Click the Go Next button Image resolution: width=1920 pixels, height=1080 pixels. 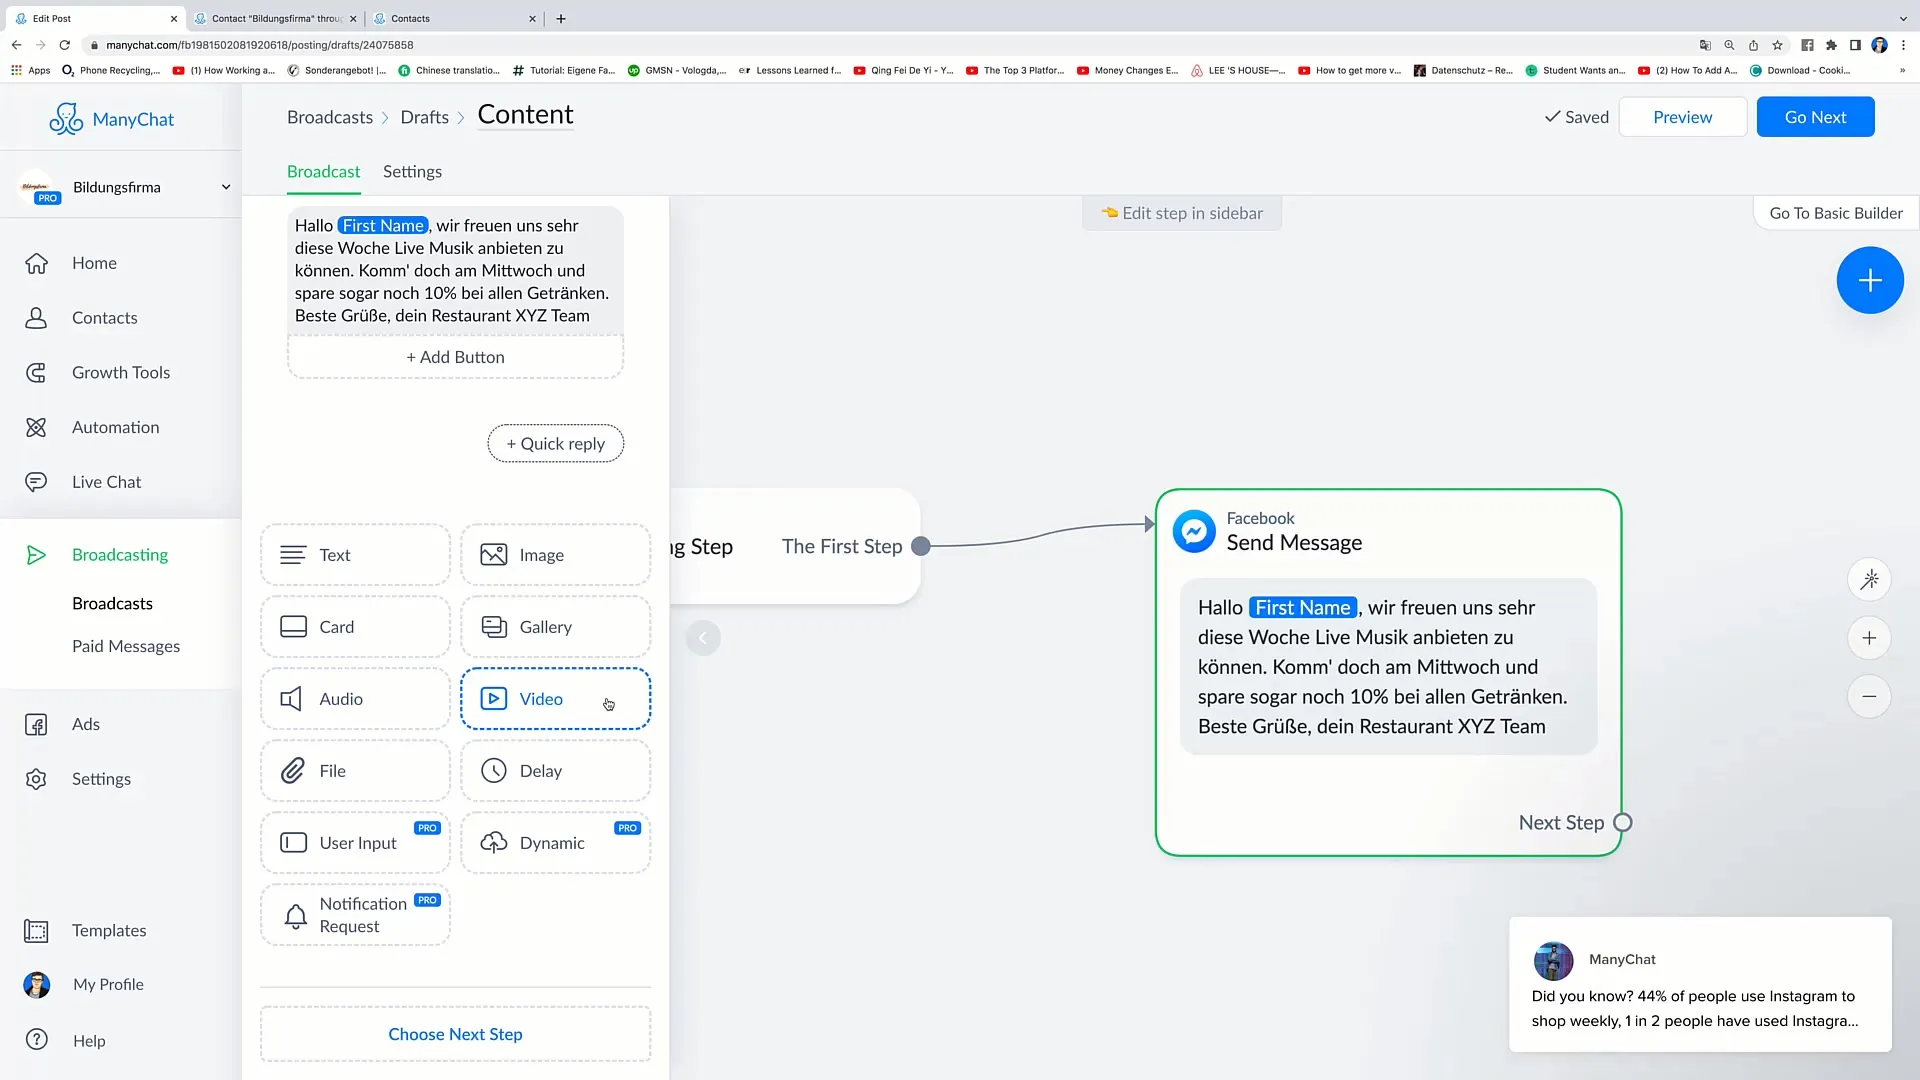(1816, 117)
